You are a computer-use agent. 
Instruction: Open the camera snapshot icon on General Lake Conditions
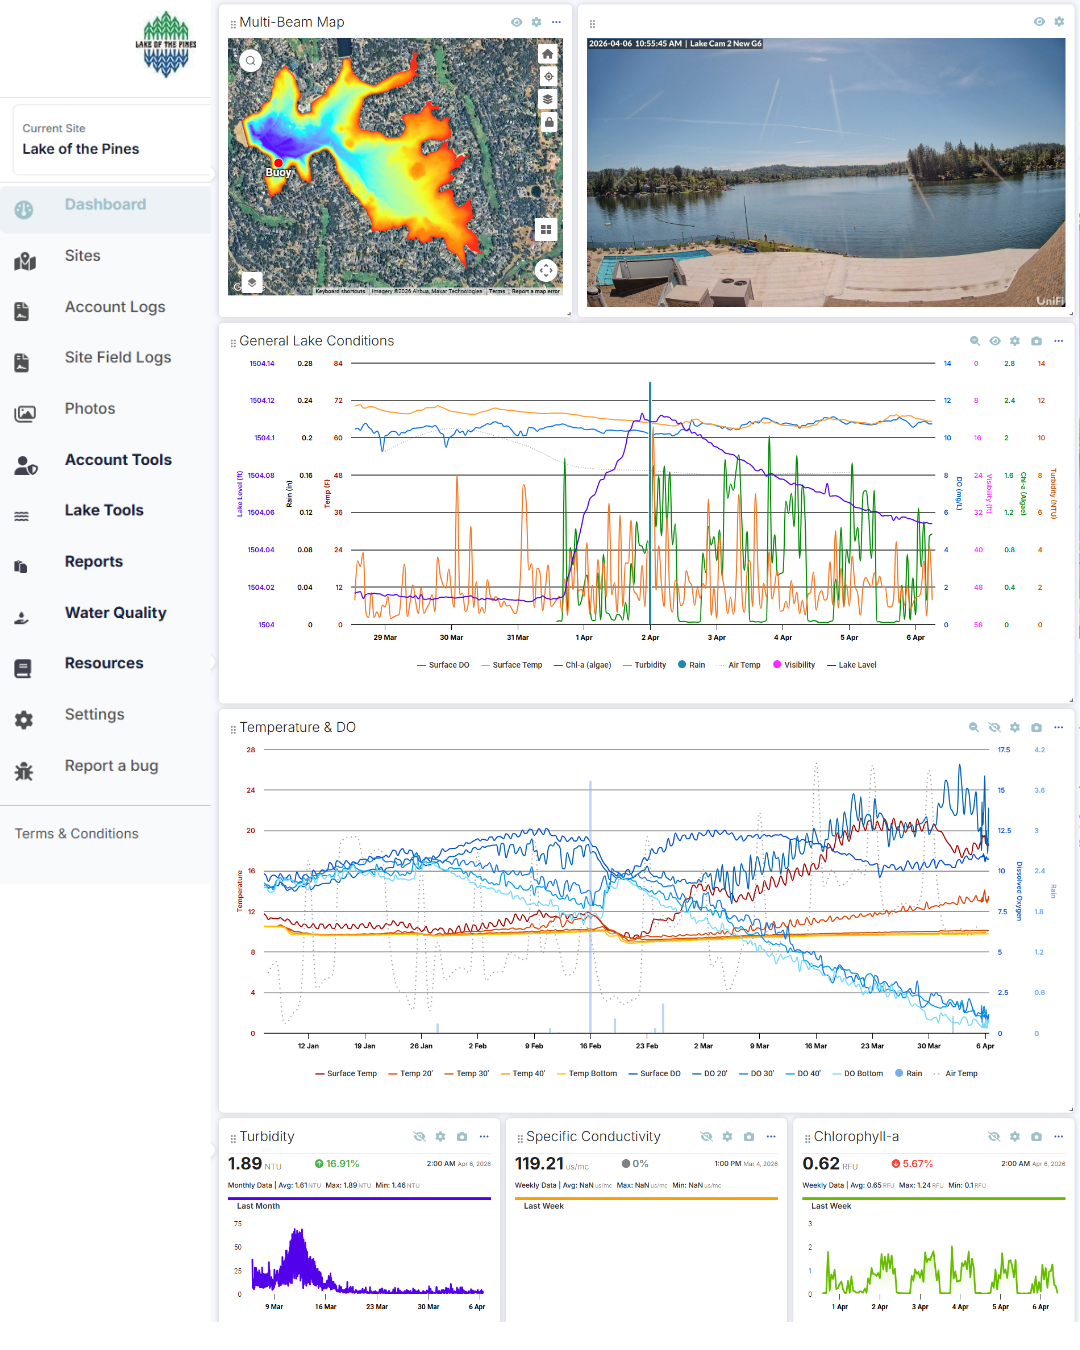(1035, 341)
